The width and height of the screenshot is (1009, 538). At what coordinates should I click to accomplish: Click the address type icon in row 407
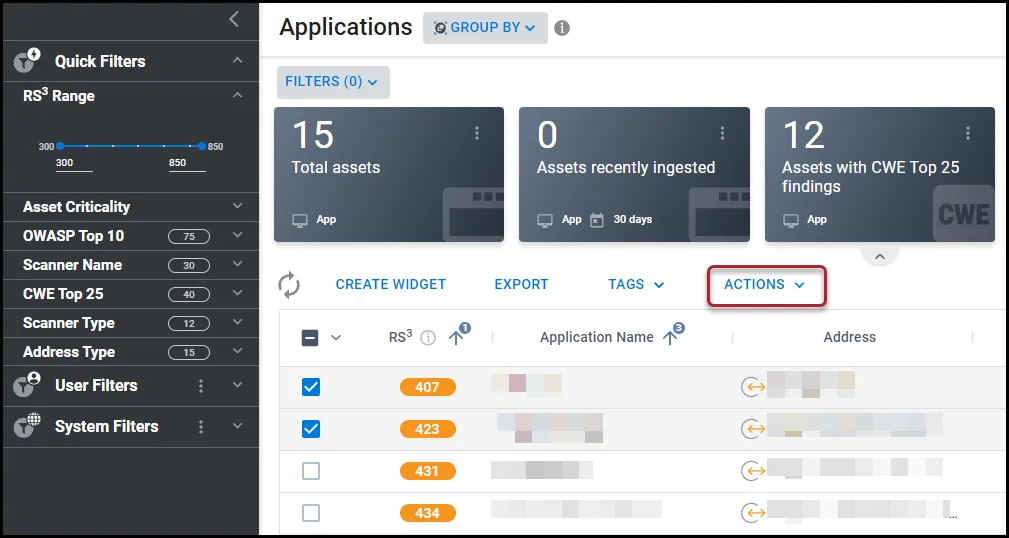pyautogui.click(x=752, y=387)
